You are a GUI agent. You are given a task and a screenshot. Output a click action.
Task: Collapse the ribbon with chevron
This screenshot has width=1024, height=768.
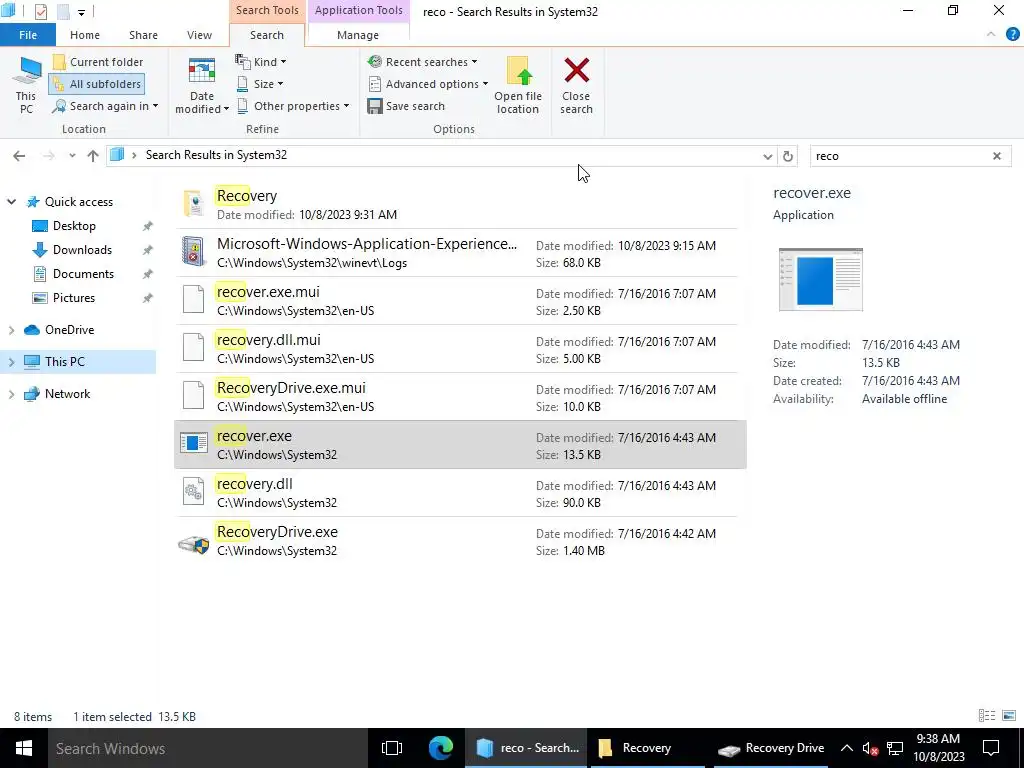coord(991,35)
